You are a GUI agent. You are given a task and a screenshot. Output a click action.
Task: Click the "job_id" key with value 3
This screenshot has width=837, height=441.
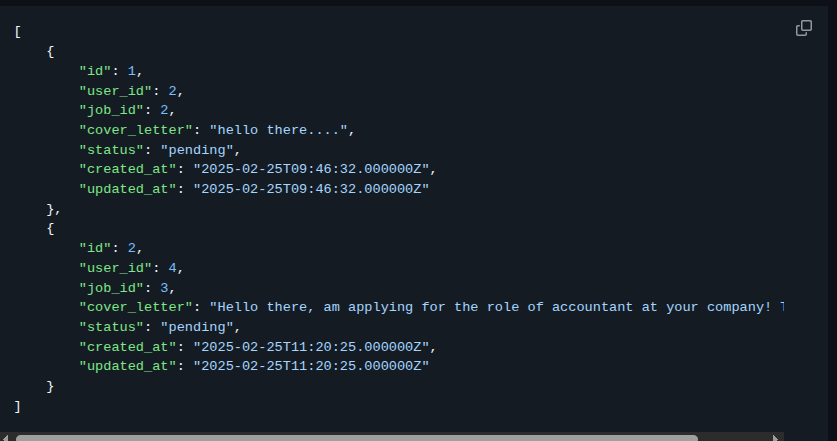[112, 288]
